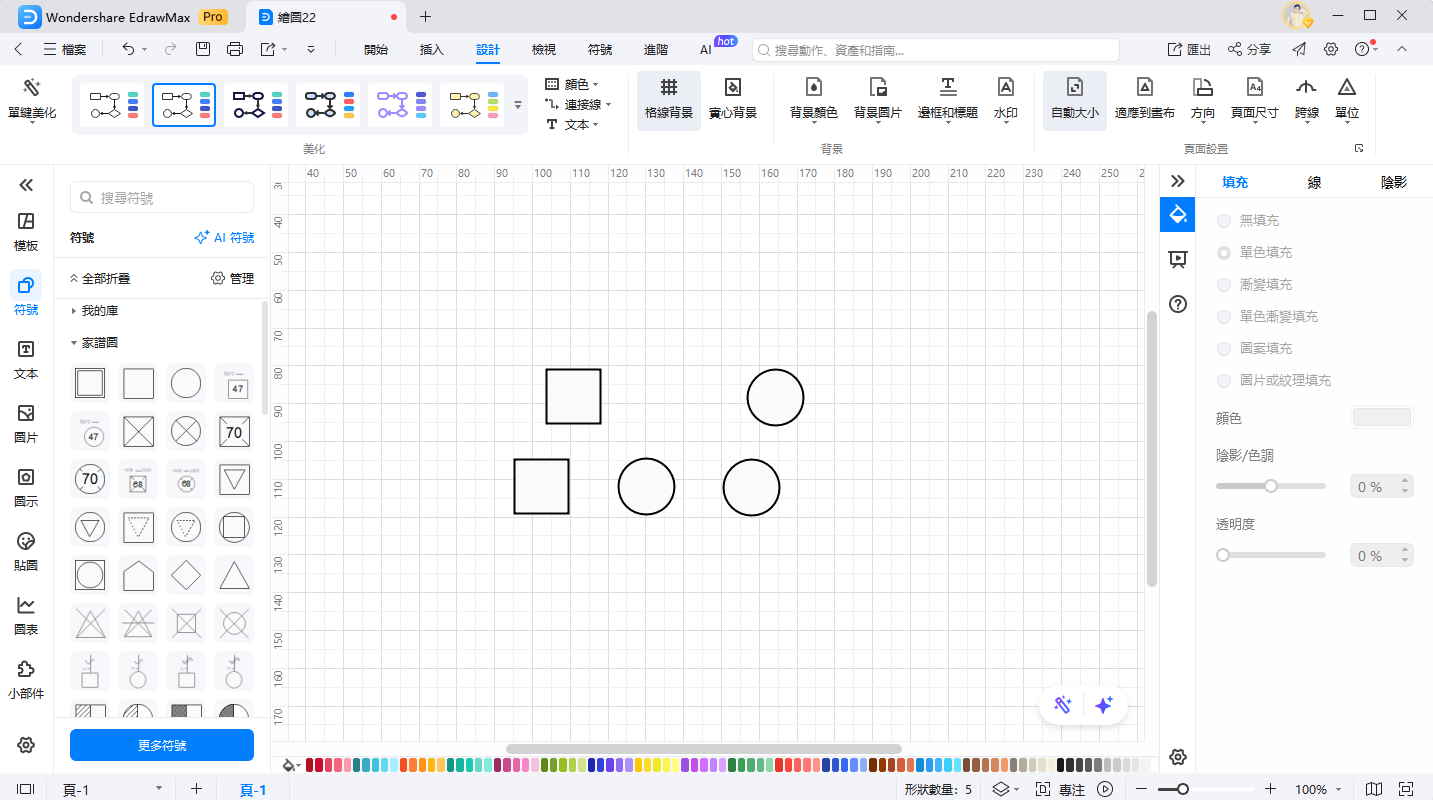Click the AI 符號 link
Viewport: 1433px width, 800px height.
click(x=224, y=238)
